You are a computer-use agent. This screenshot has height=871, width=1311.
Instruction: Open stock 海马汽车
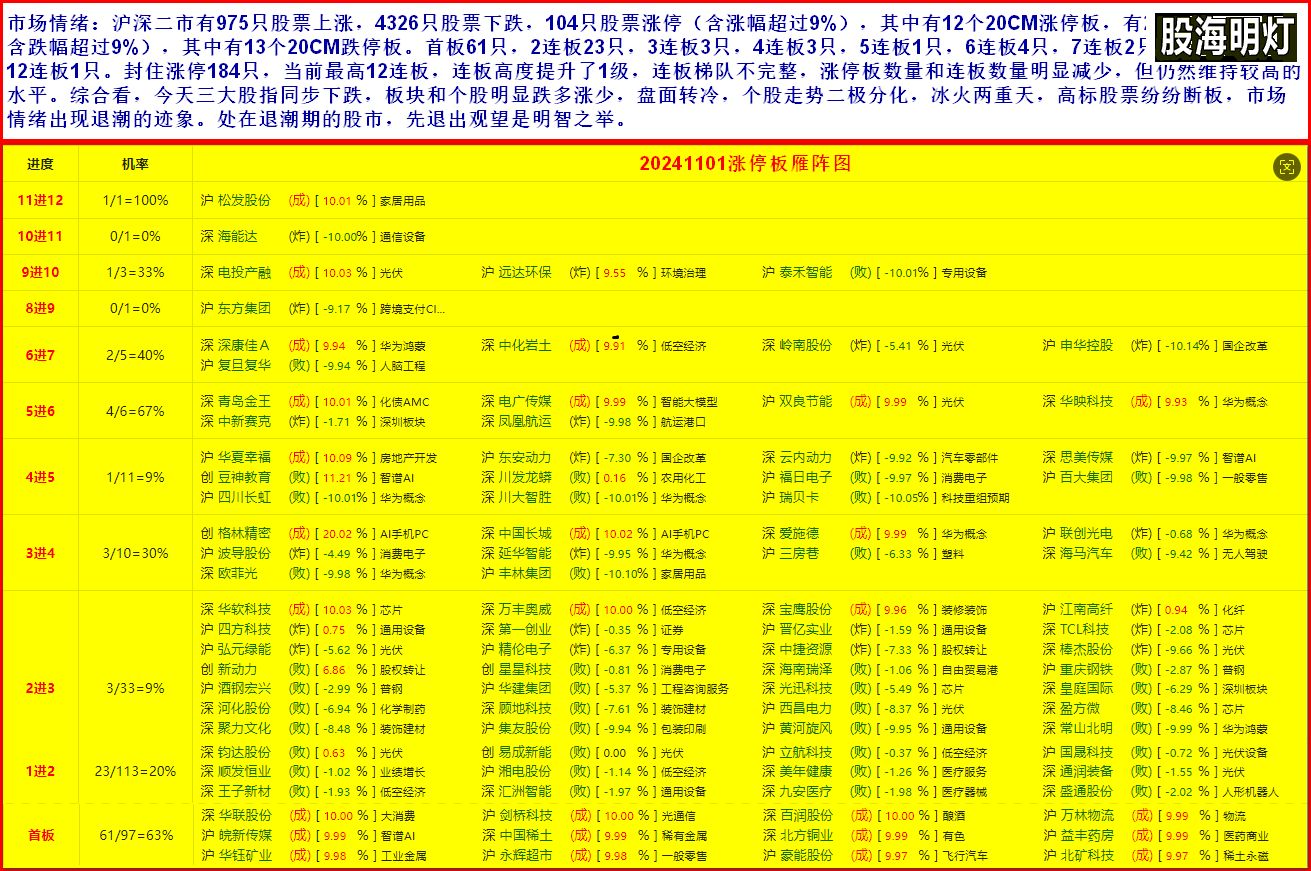click(x=1086, y=553)
